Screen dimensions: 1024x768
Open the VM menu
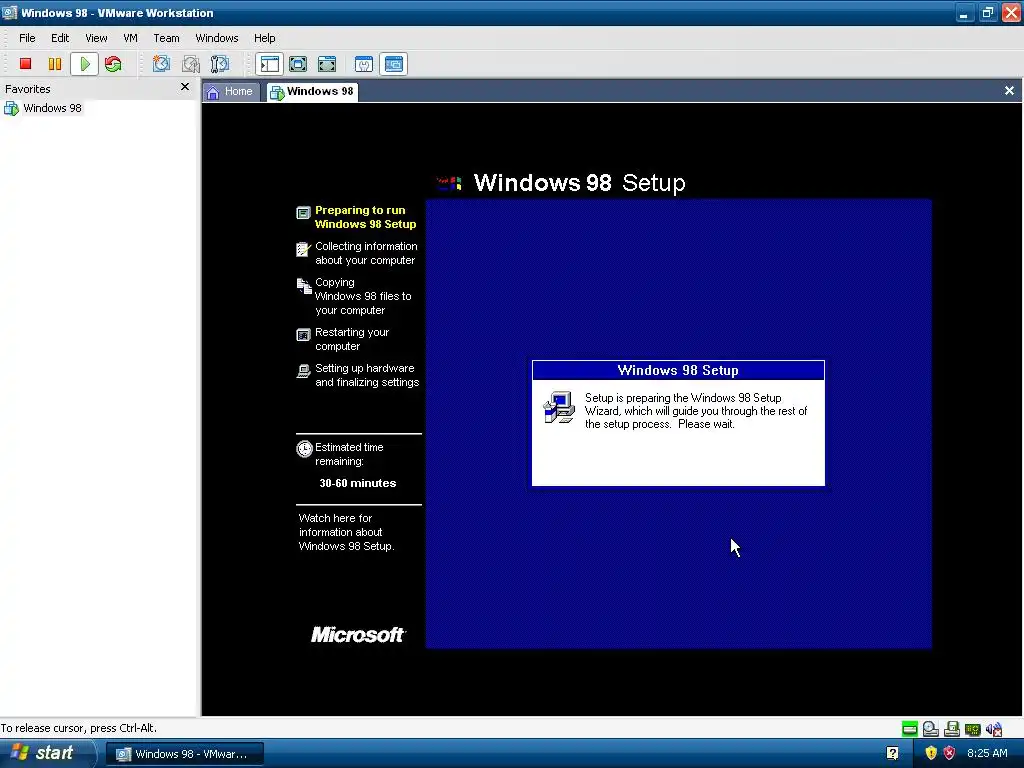pos(131,38)
